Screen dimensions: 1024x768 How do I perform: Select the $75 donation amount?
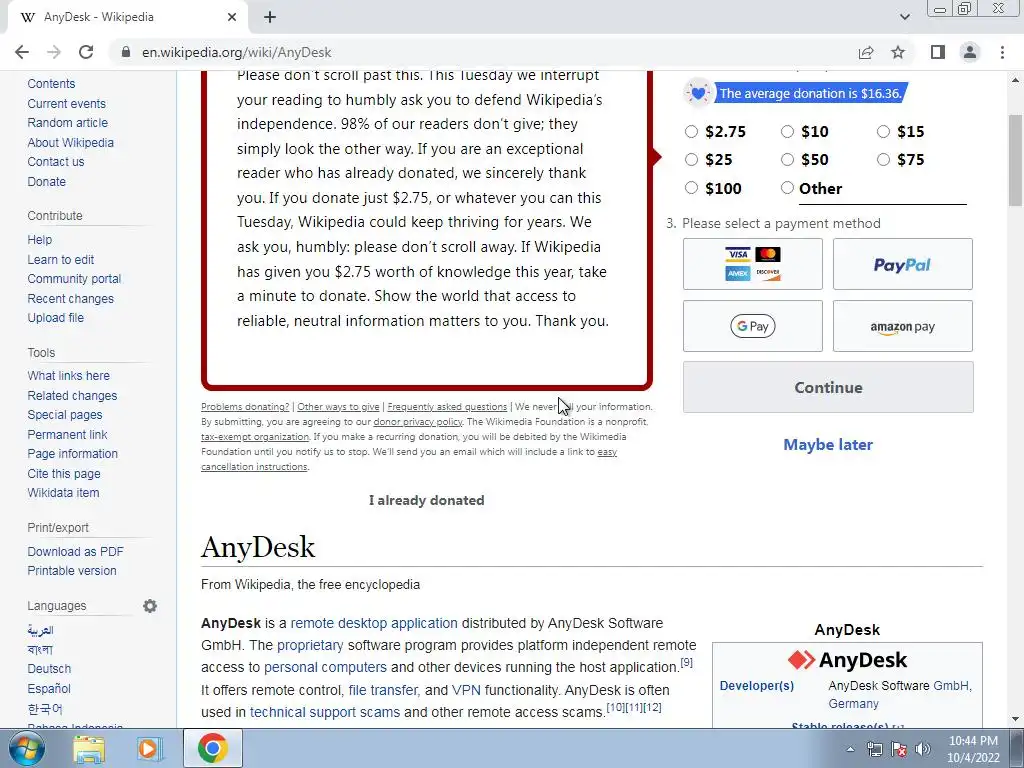click(x=883, y=159)
